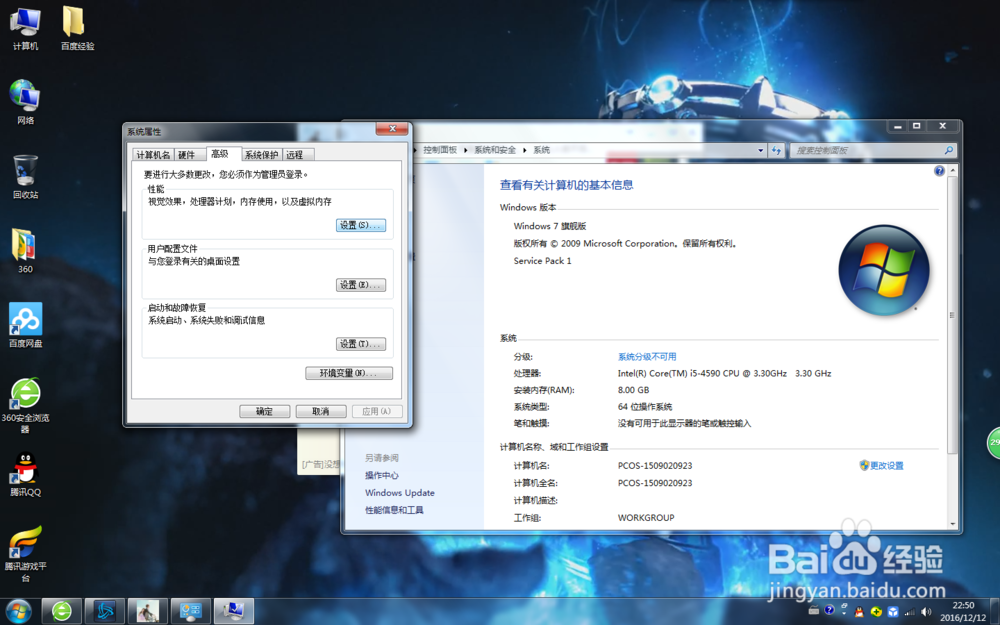Close the 系统属性 dialog
Screen dimensions: 1000x625
[x=392, y=129]
